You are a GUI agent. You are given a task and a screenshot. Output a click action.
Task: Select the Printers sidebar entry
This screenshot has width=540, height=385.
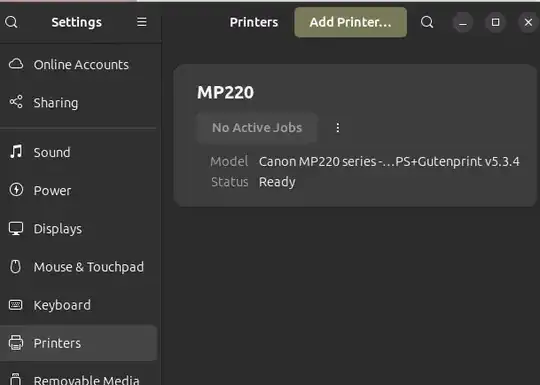click(79, 343)
